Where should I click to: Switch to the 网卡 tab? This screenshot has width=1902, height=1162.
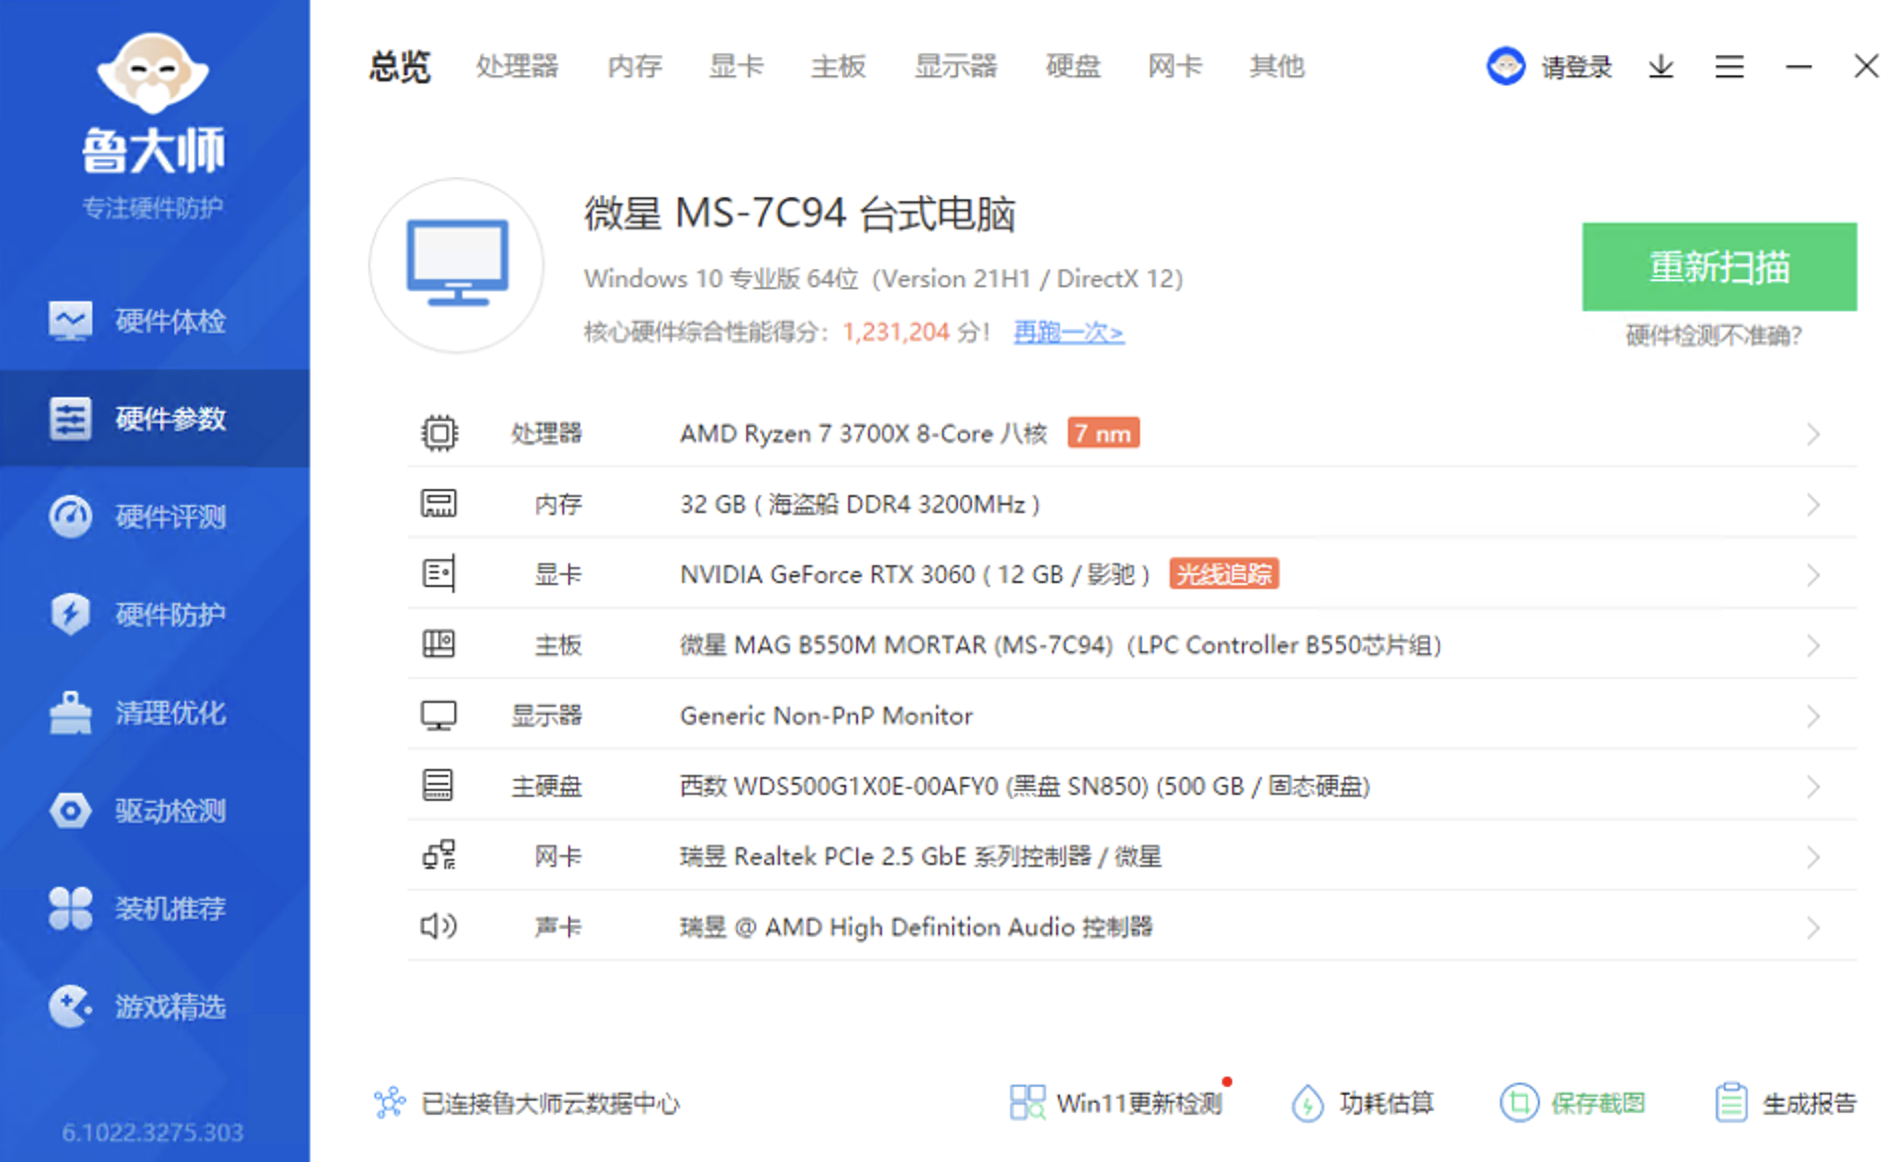coord(1175,67)
